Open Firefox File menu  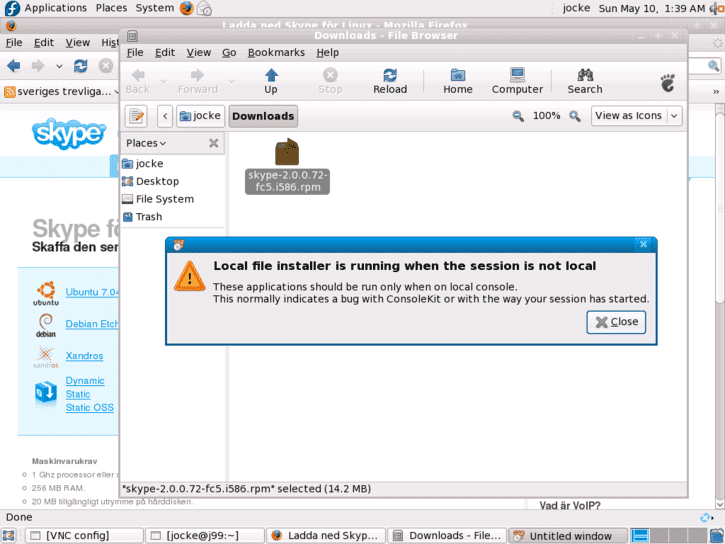tap(14, 43)
